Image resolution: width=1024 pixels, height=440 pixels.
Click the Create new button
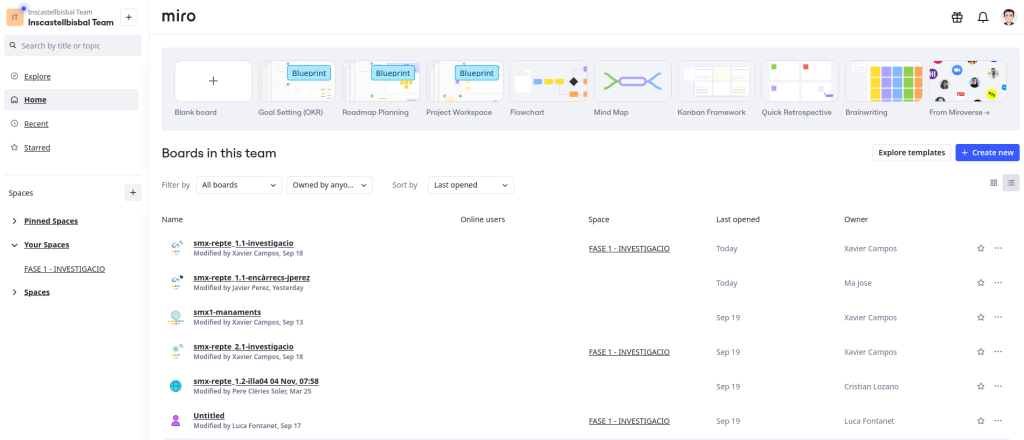[x=987, y=152]
